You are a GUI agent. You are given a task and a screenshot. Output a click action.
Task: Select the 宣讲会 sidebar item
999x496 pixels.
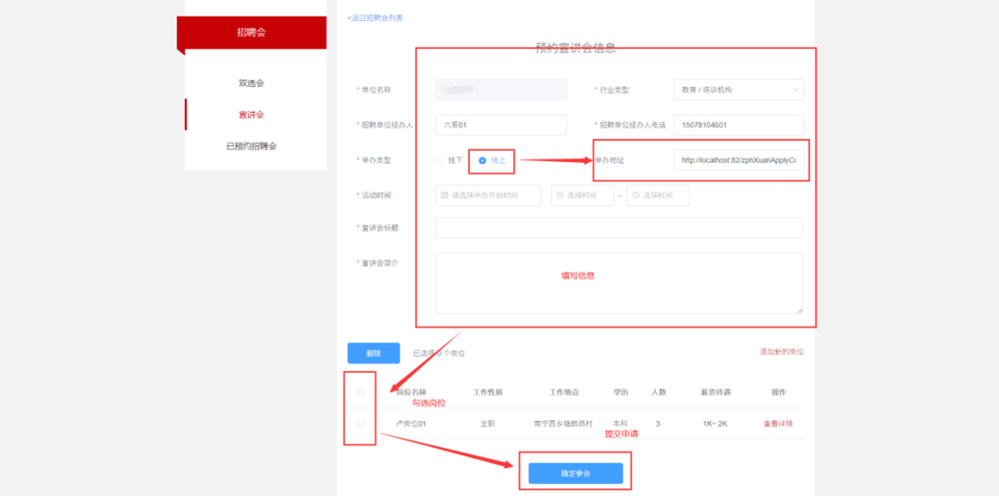click(251, 115)
